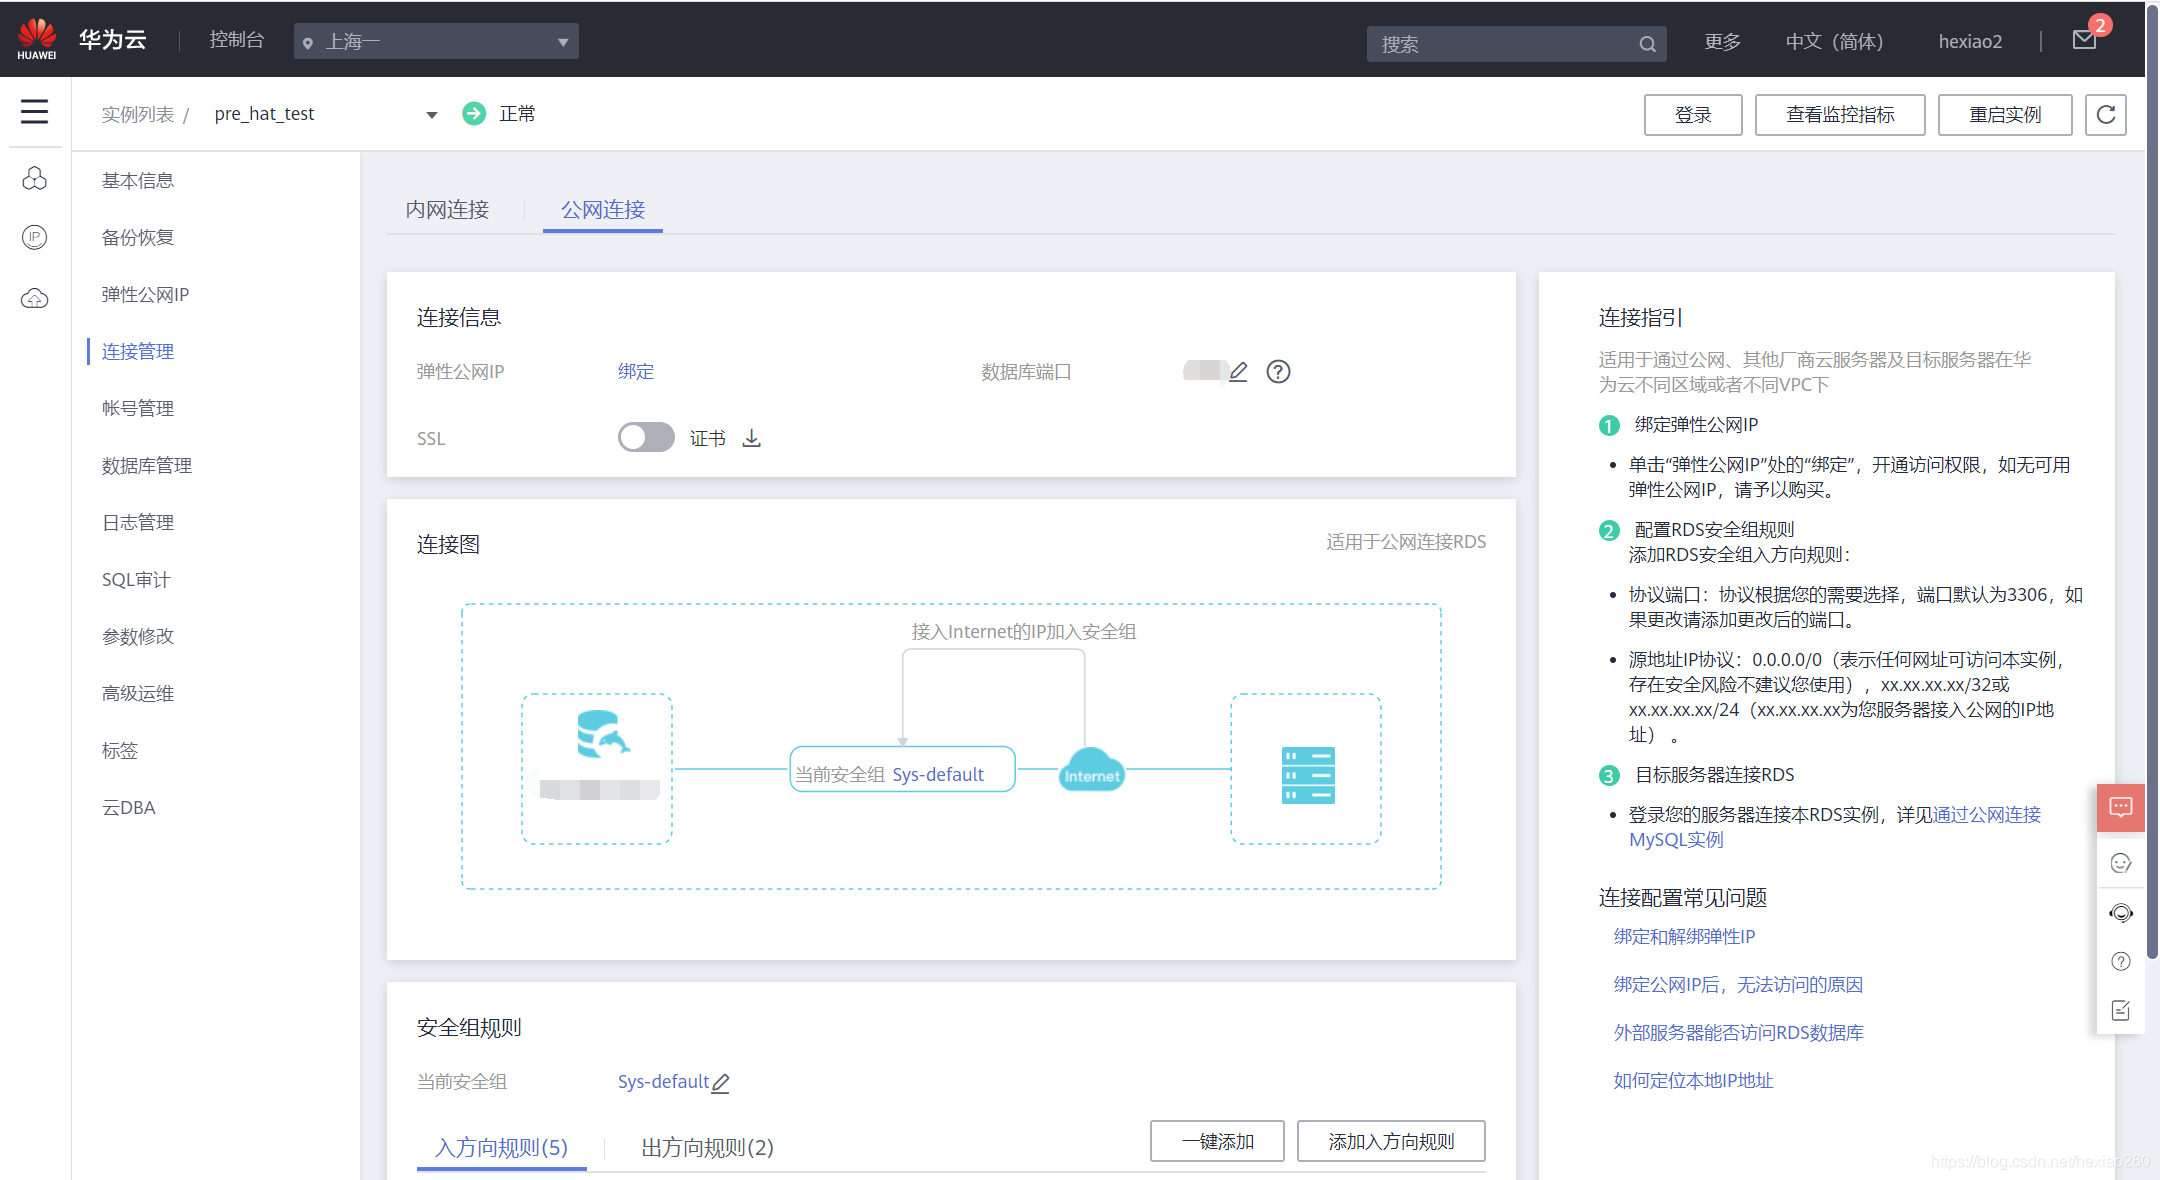
Task: Click the green normal status icon
Action: (474, 113)
